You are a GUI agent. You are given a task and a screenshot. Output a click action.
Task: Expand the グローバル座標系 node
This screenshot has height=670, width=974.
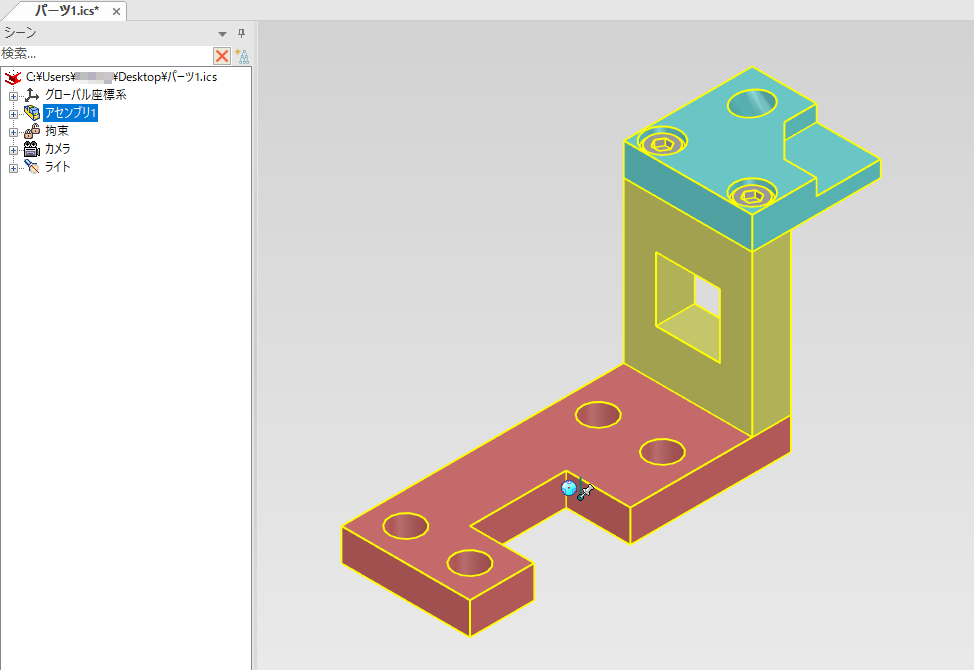click(14, 96)
